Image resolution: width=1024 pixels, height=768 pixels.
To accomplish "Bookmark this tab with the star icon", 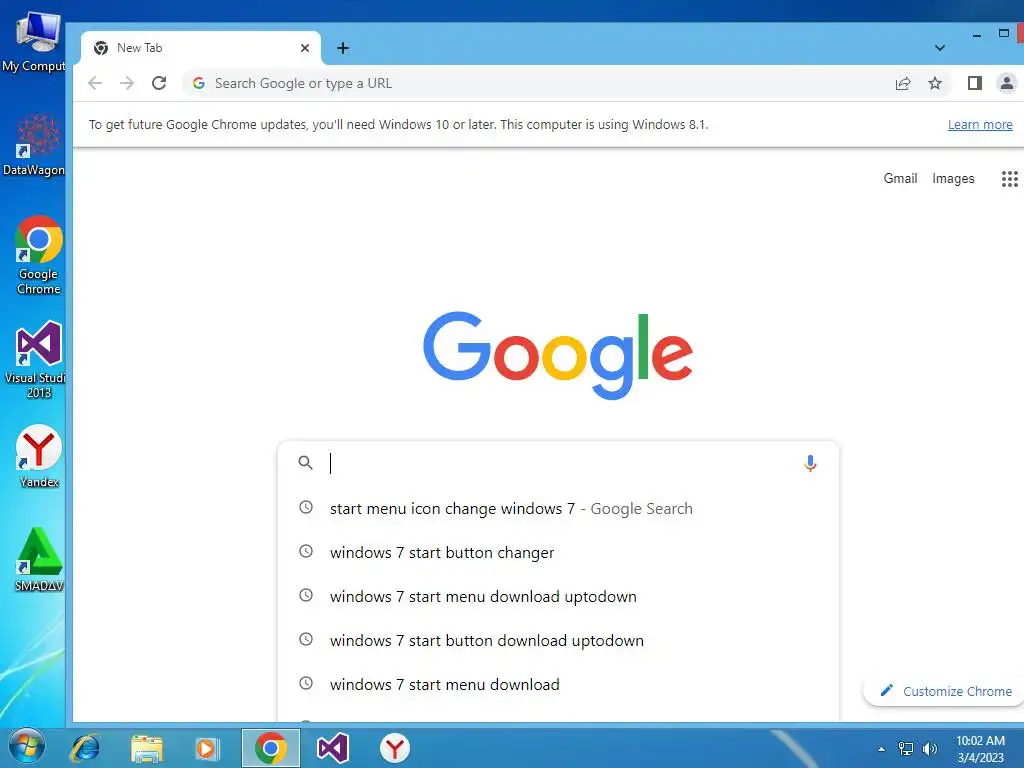I will point(935,83).
